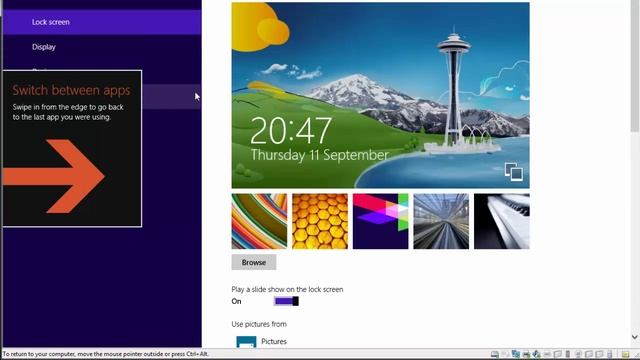
Task: Click the network adapter status bar icon
Action: (x=516, y=354)
